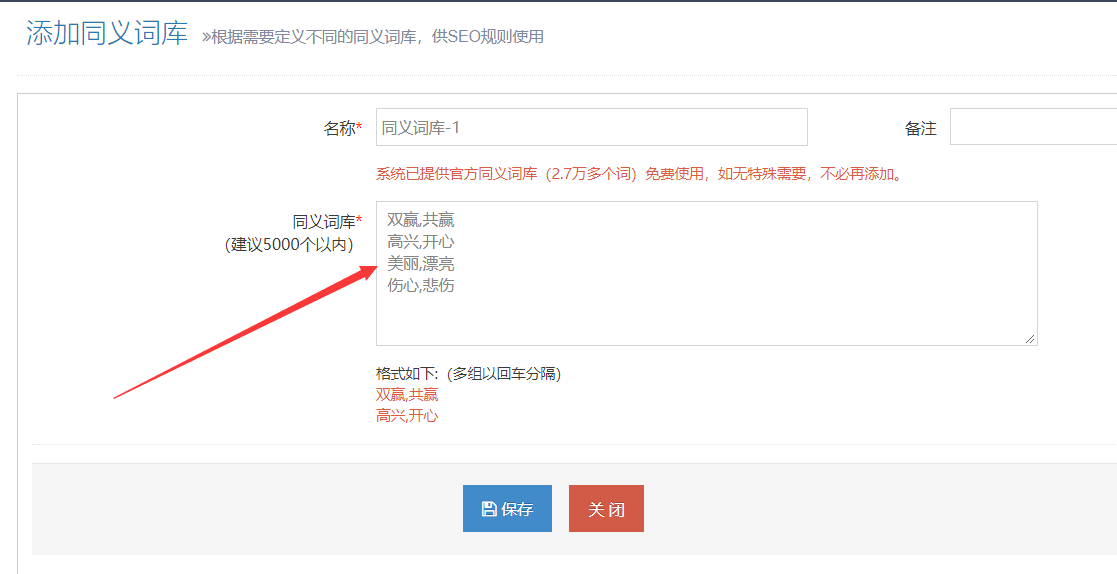Focus the 备注 input field
The width and height of the screenshot is (1117, 574).
(x=1033, y=127)
